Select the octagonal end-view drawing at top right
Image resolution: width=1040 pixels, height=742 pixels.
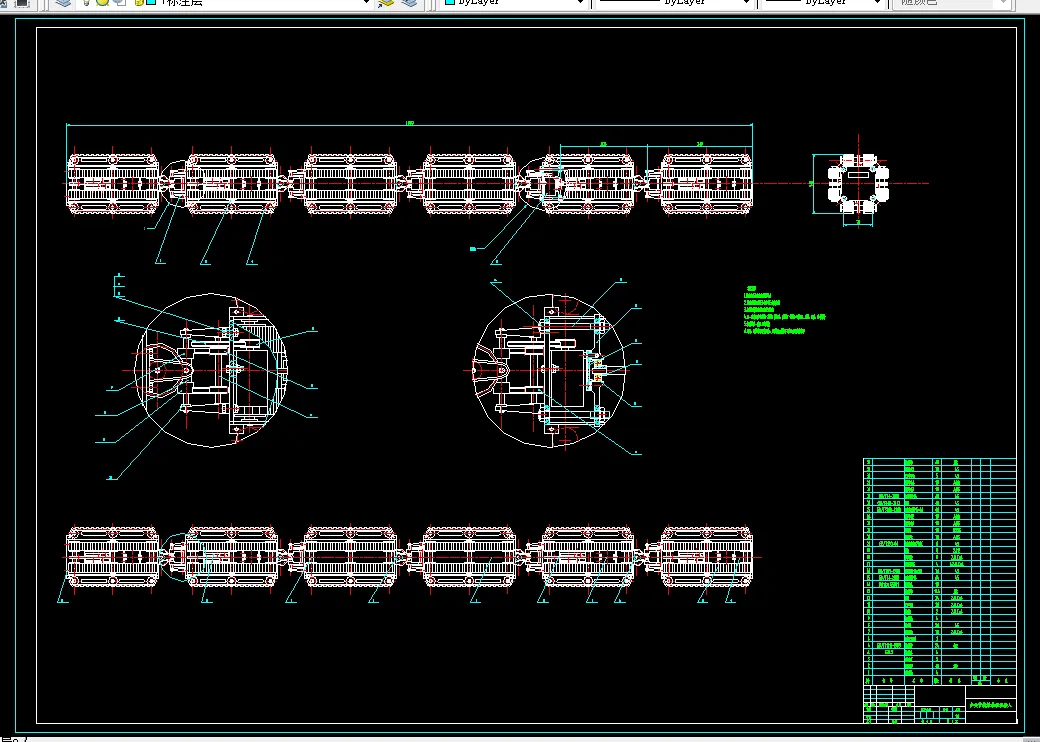[x=858, y=183]
